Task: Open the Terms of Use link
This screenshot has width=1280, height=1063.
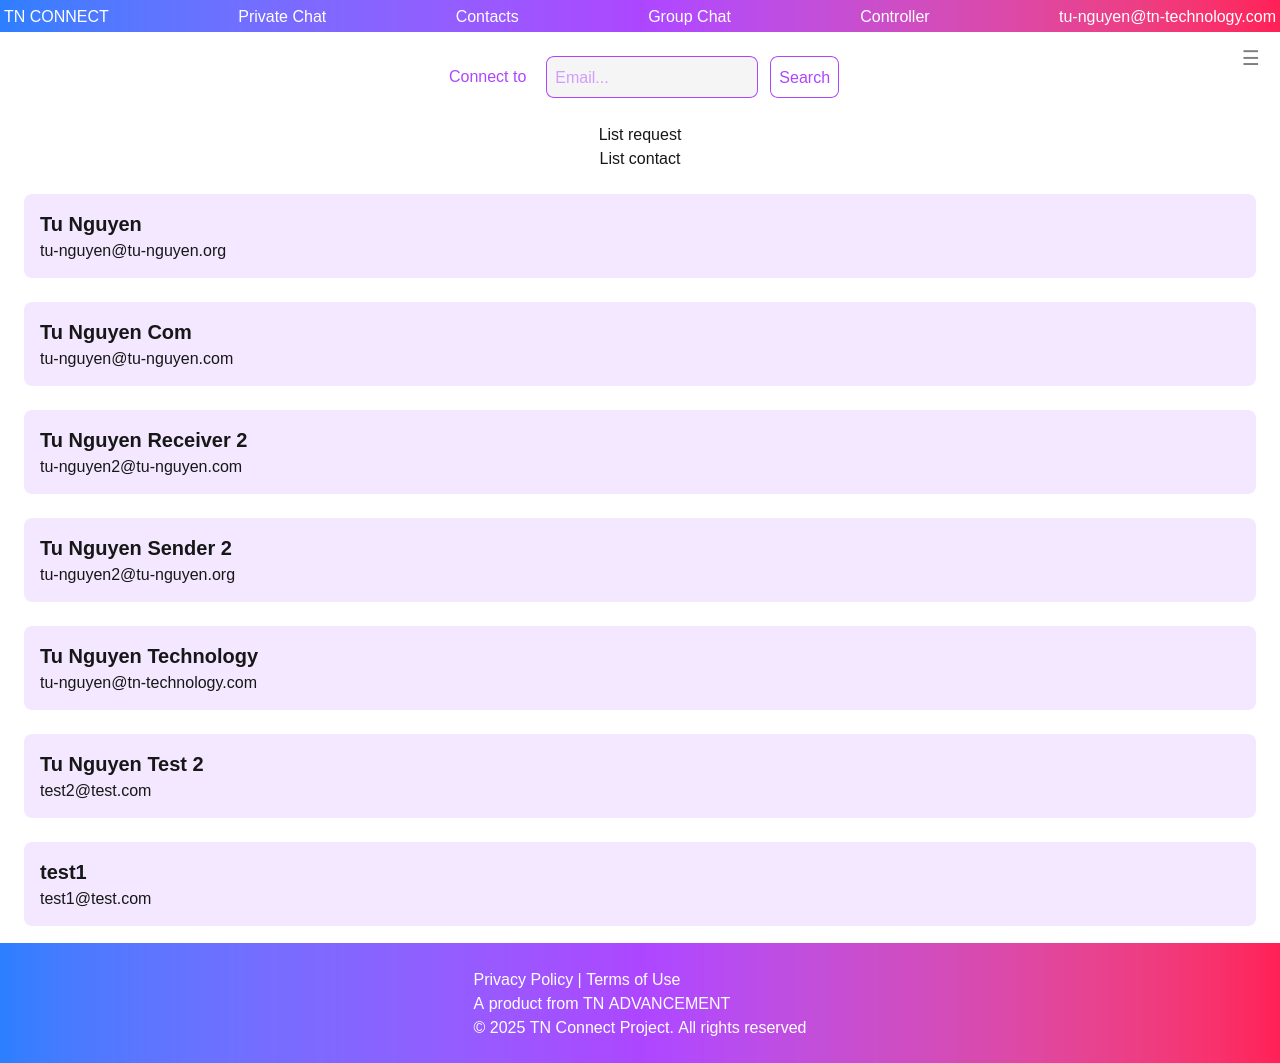Action: click(633, 980)
